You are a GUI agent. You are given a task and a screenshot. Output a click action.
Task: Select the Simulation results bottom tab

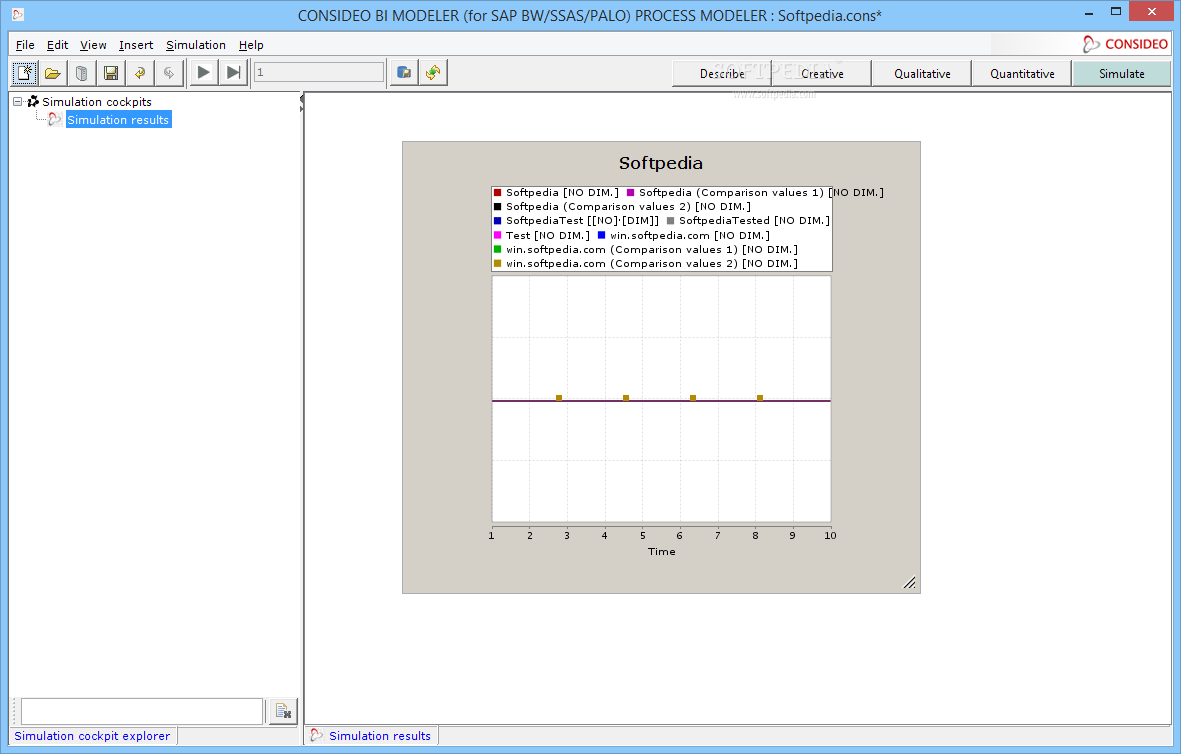[371, 736]
